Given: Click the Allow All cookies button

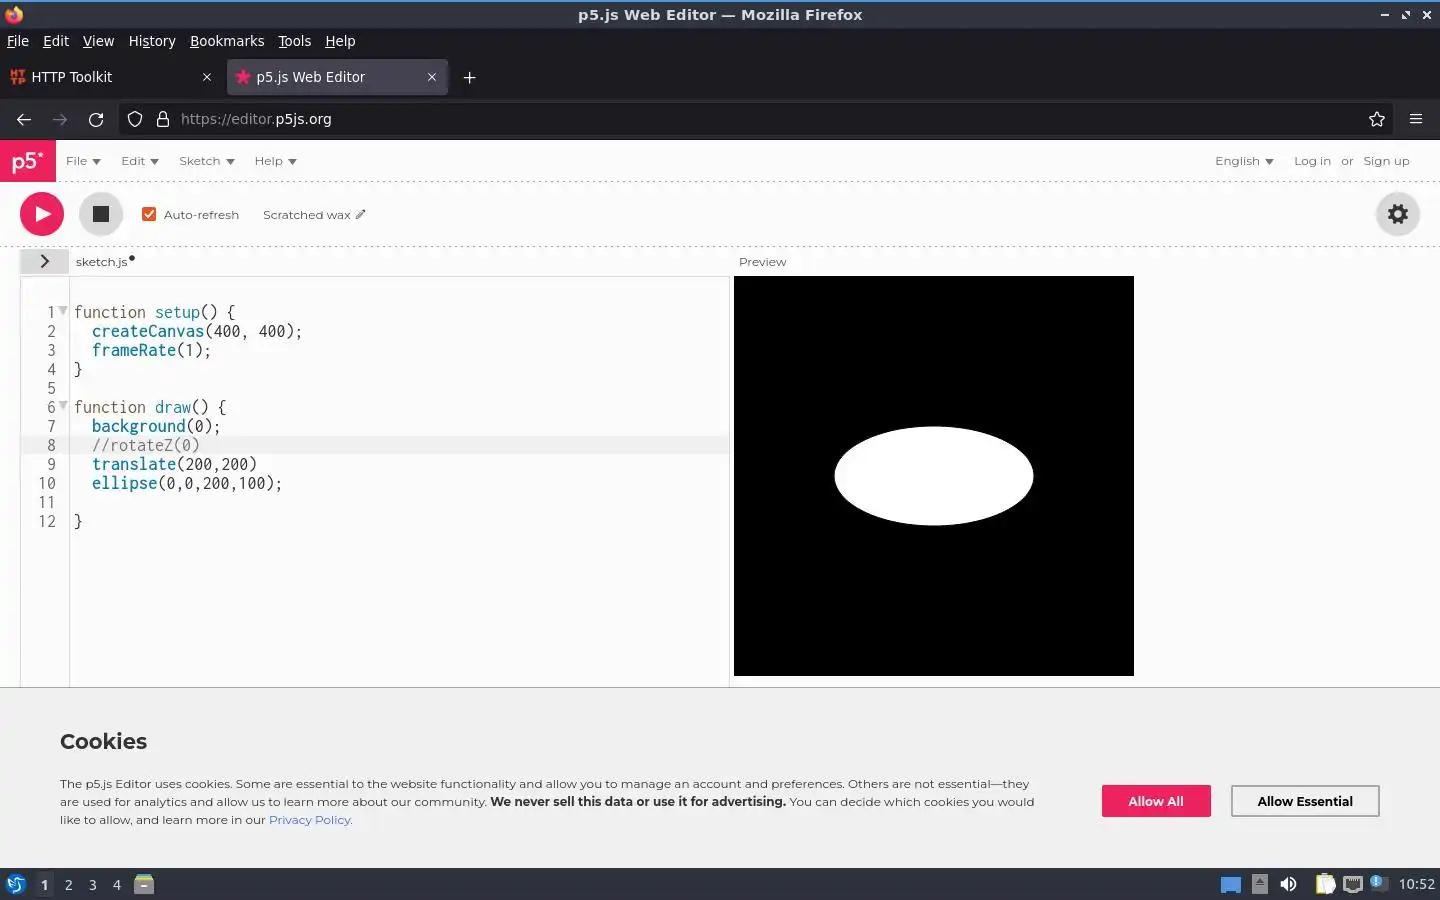Looking at the screenshot, I should 1156,801.
